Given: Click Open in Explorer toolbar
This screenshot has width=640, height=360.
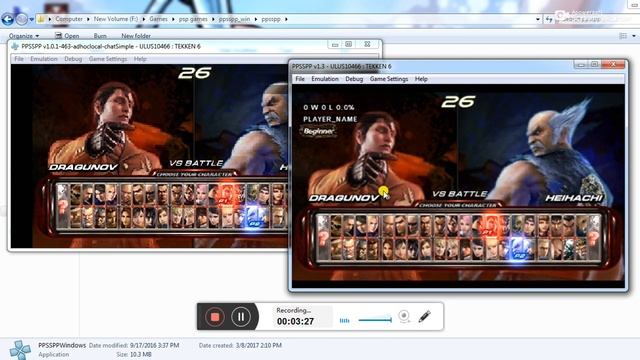Looking at the screenshot, I should point(67,36).
